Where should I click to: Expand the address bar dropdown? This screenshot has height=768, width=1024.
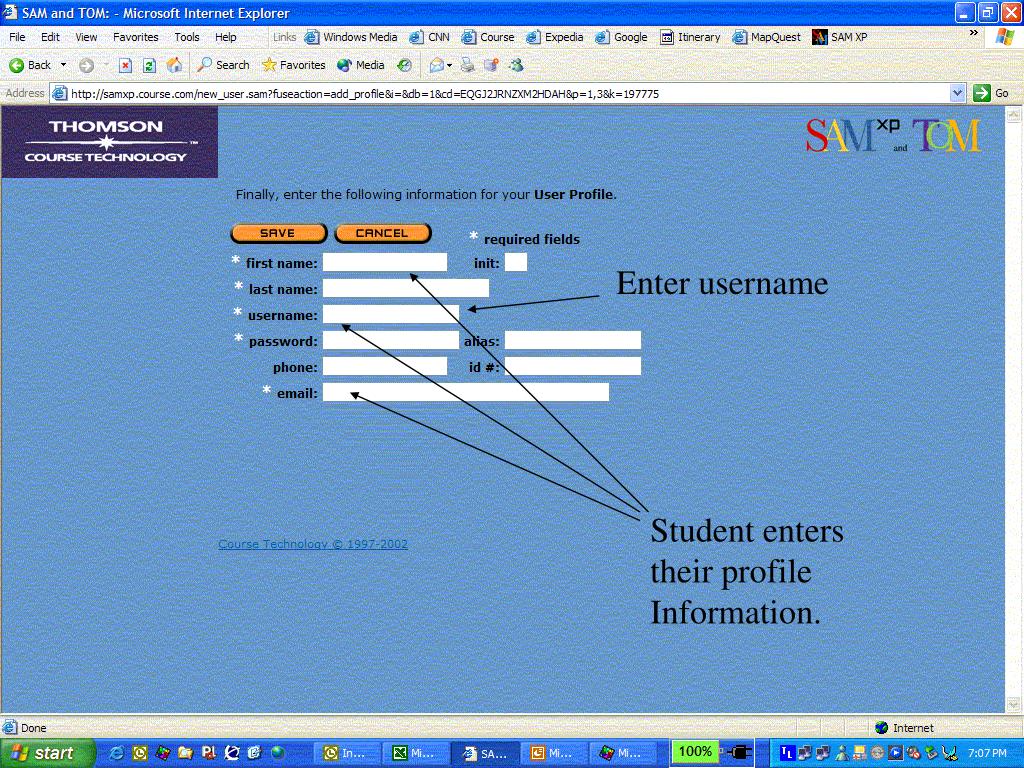957,93
